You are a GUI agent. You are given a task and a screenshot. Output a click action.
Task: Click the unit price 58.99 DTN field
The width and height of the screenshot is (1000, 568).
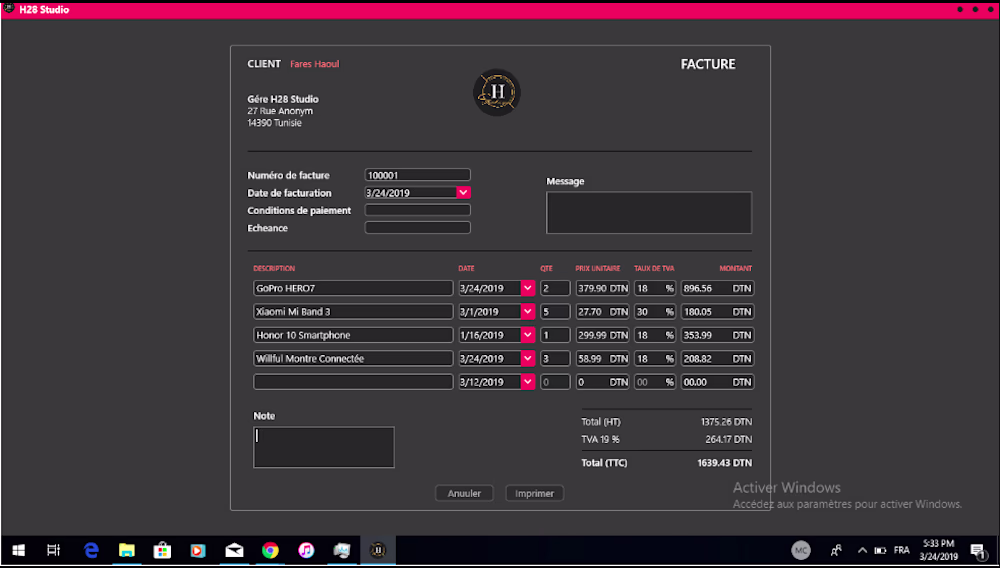[x=603, y=358]
